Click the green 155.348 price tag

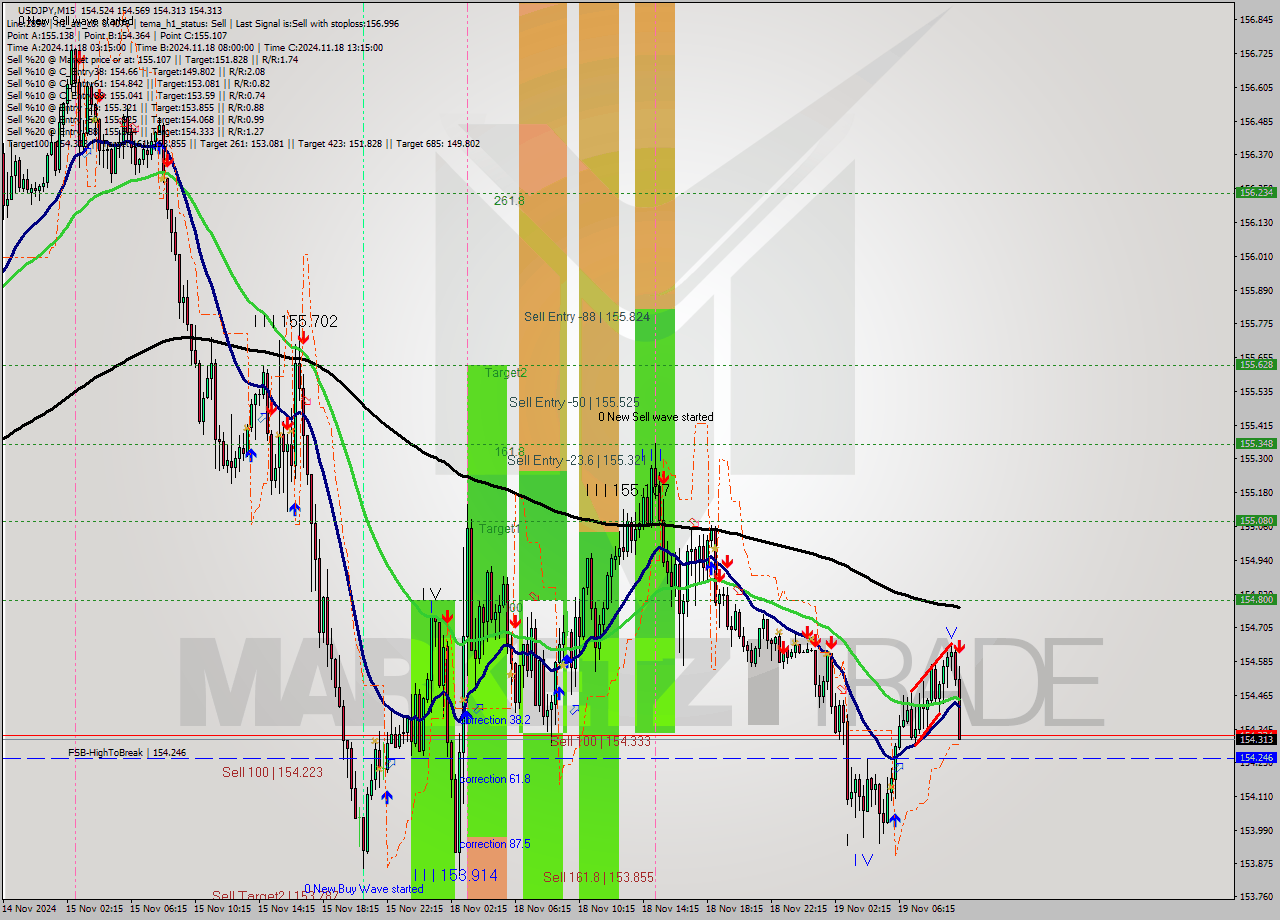[1256, 443]
